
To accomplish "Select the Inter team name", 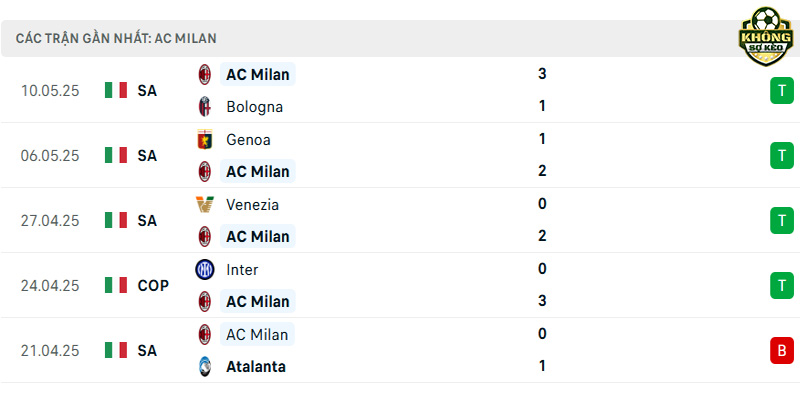I will pos(242,269).
